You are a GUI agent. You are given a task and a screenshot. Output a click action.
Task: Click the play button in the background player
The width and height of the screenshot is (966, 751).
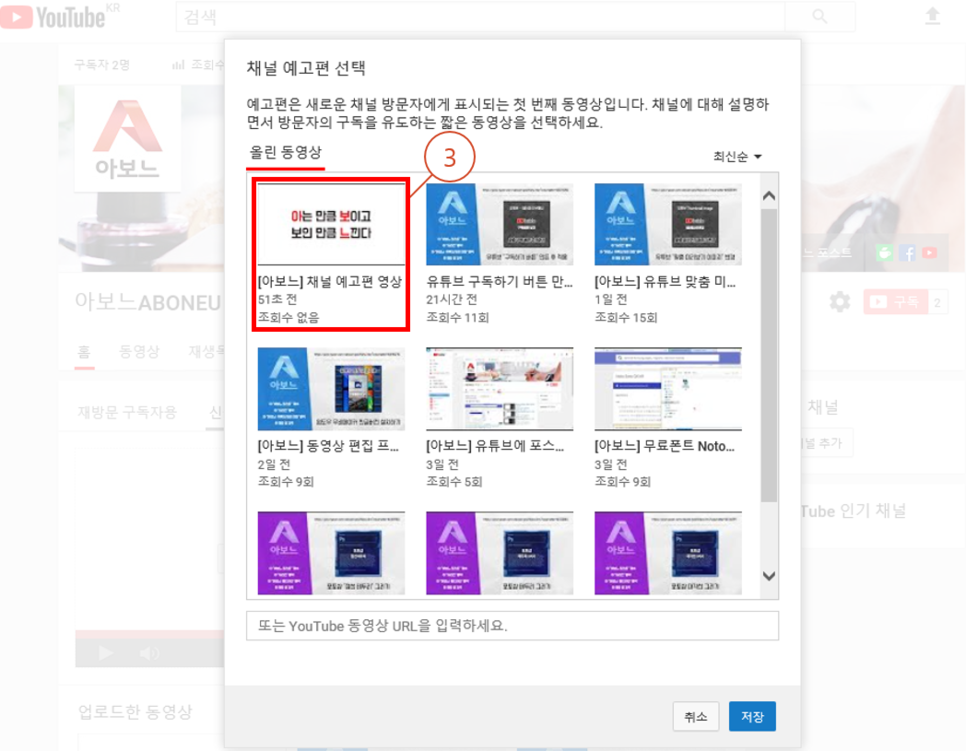click(x=105, y=653)
